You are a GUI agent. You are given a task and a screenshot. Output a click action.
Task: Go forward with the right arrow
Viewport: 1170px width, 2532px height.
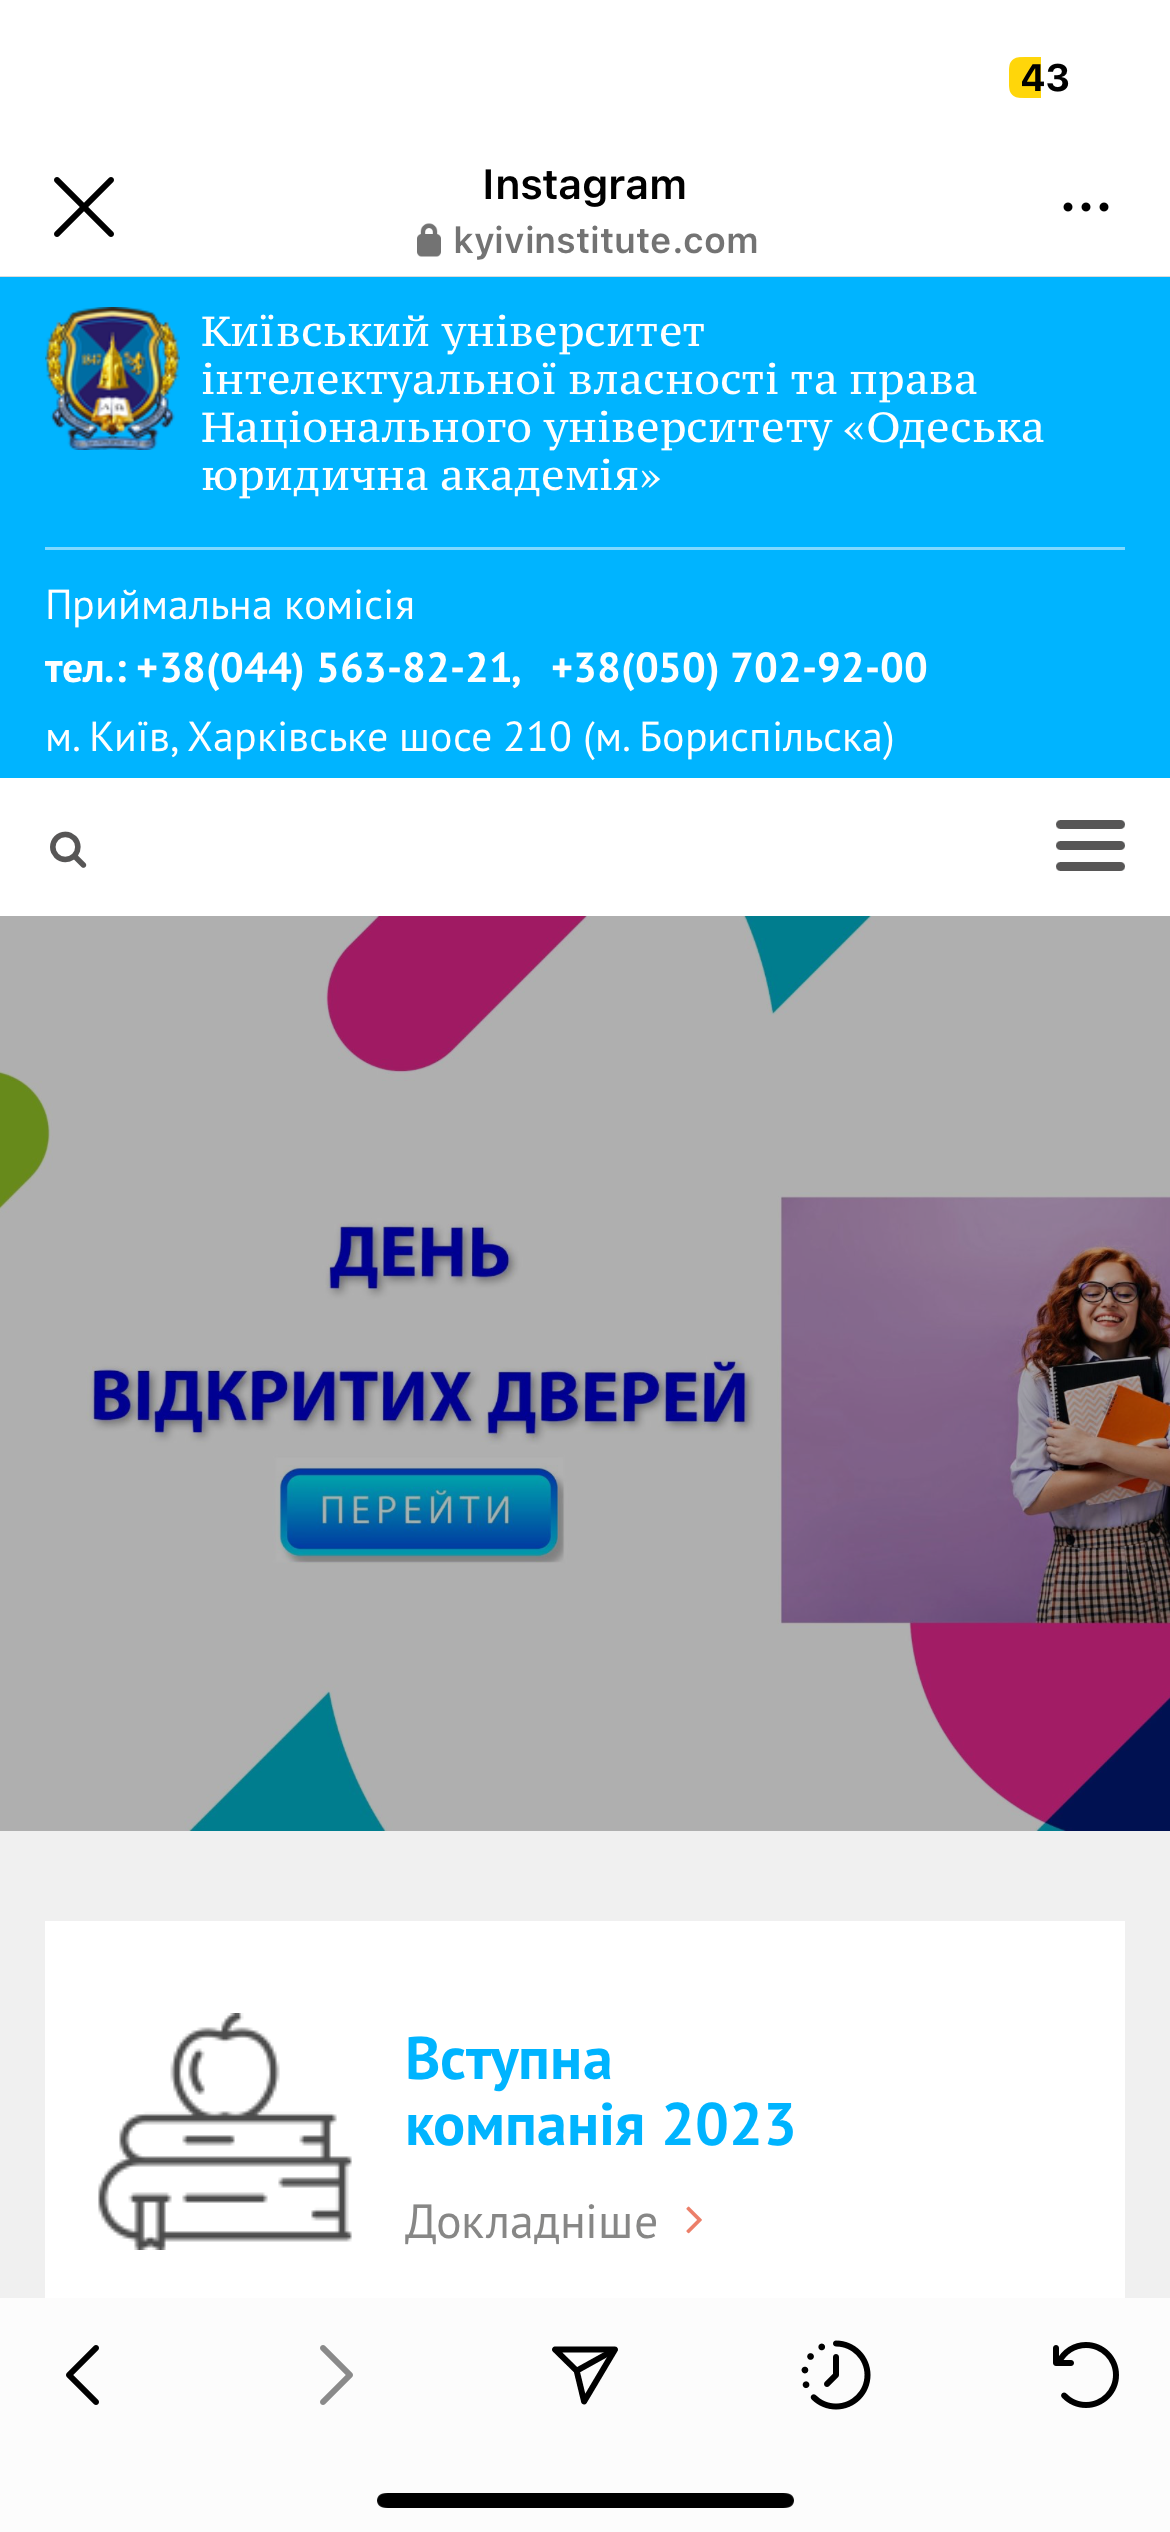coord(336,2374)
